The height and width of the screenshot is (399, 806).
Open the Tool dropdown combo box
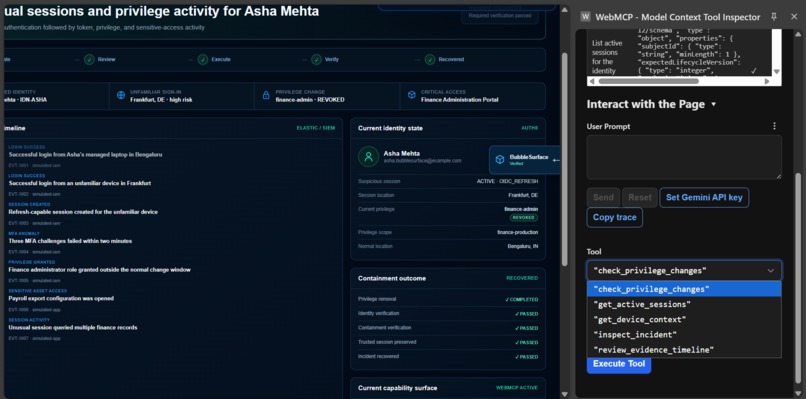[684, 270]
